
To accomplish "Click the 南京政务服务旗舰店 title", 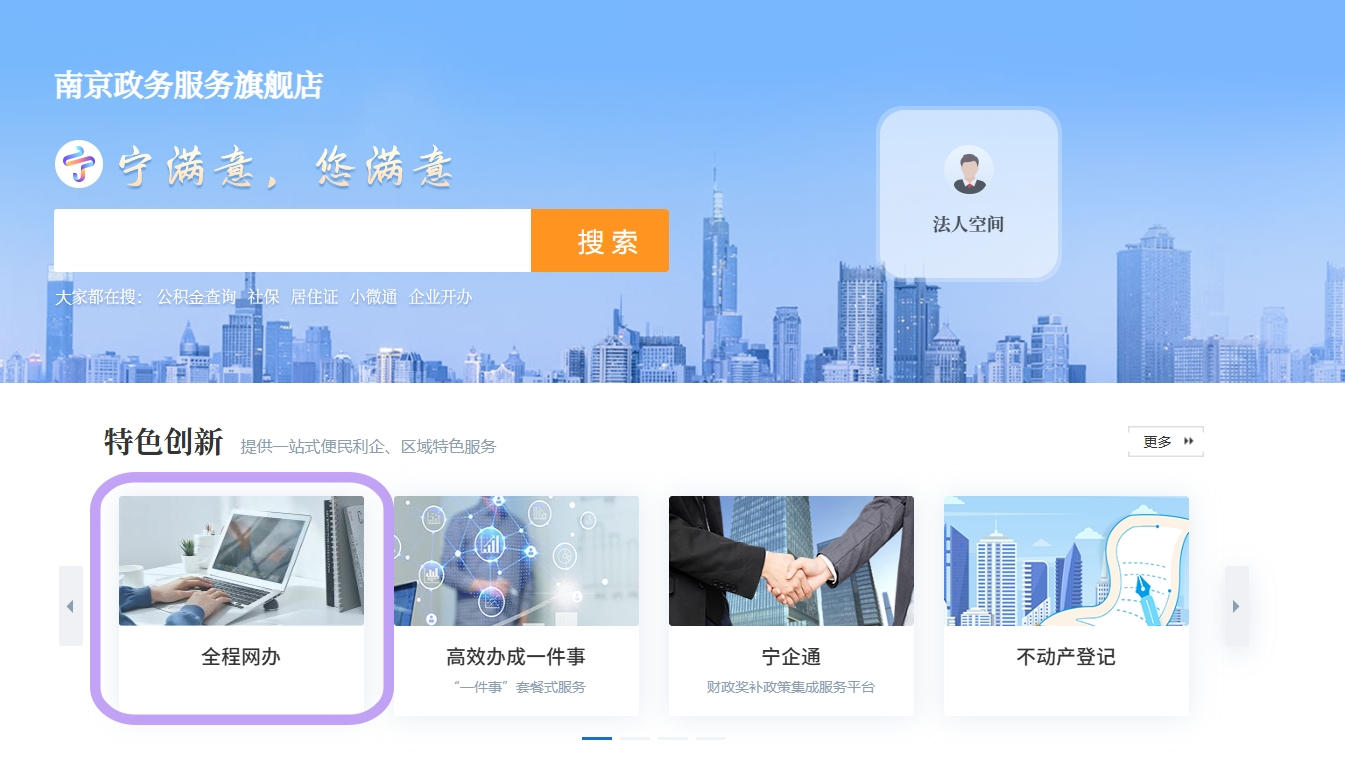I will 189,85.
